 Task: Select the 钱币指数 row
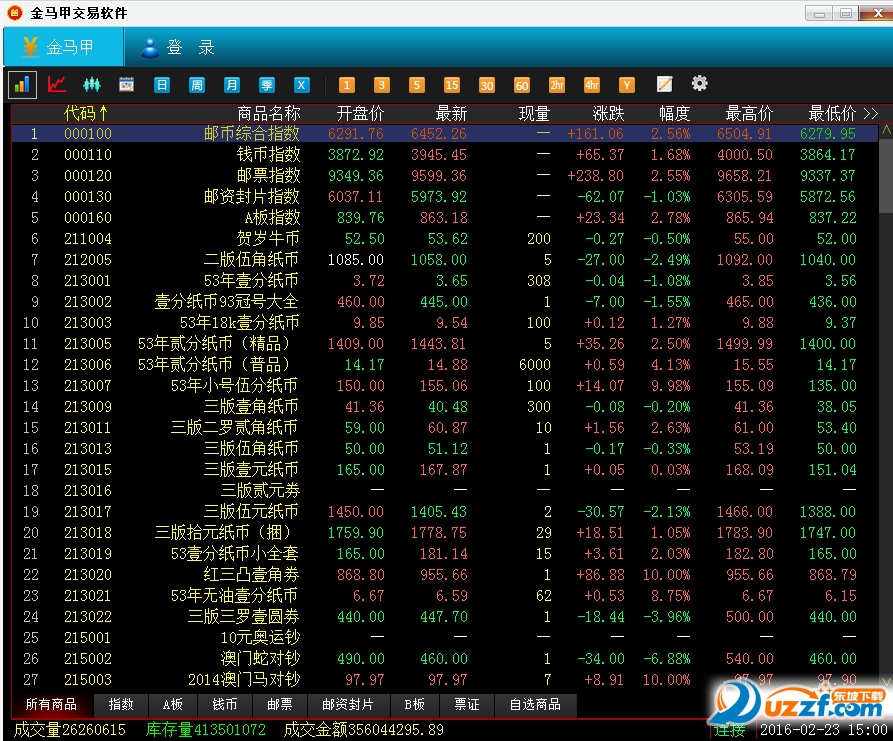click(445, 154)
